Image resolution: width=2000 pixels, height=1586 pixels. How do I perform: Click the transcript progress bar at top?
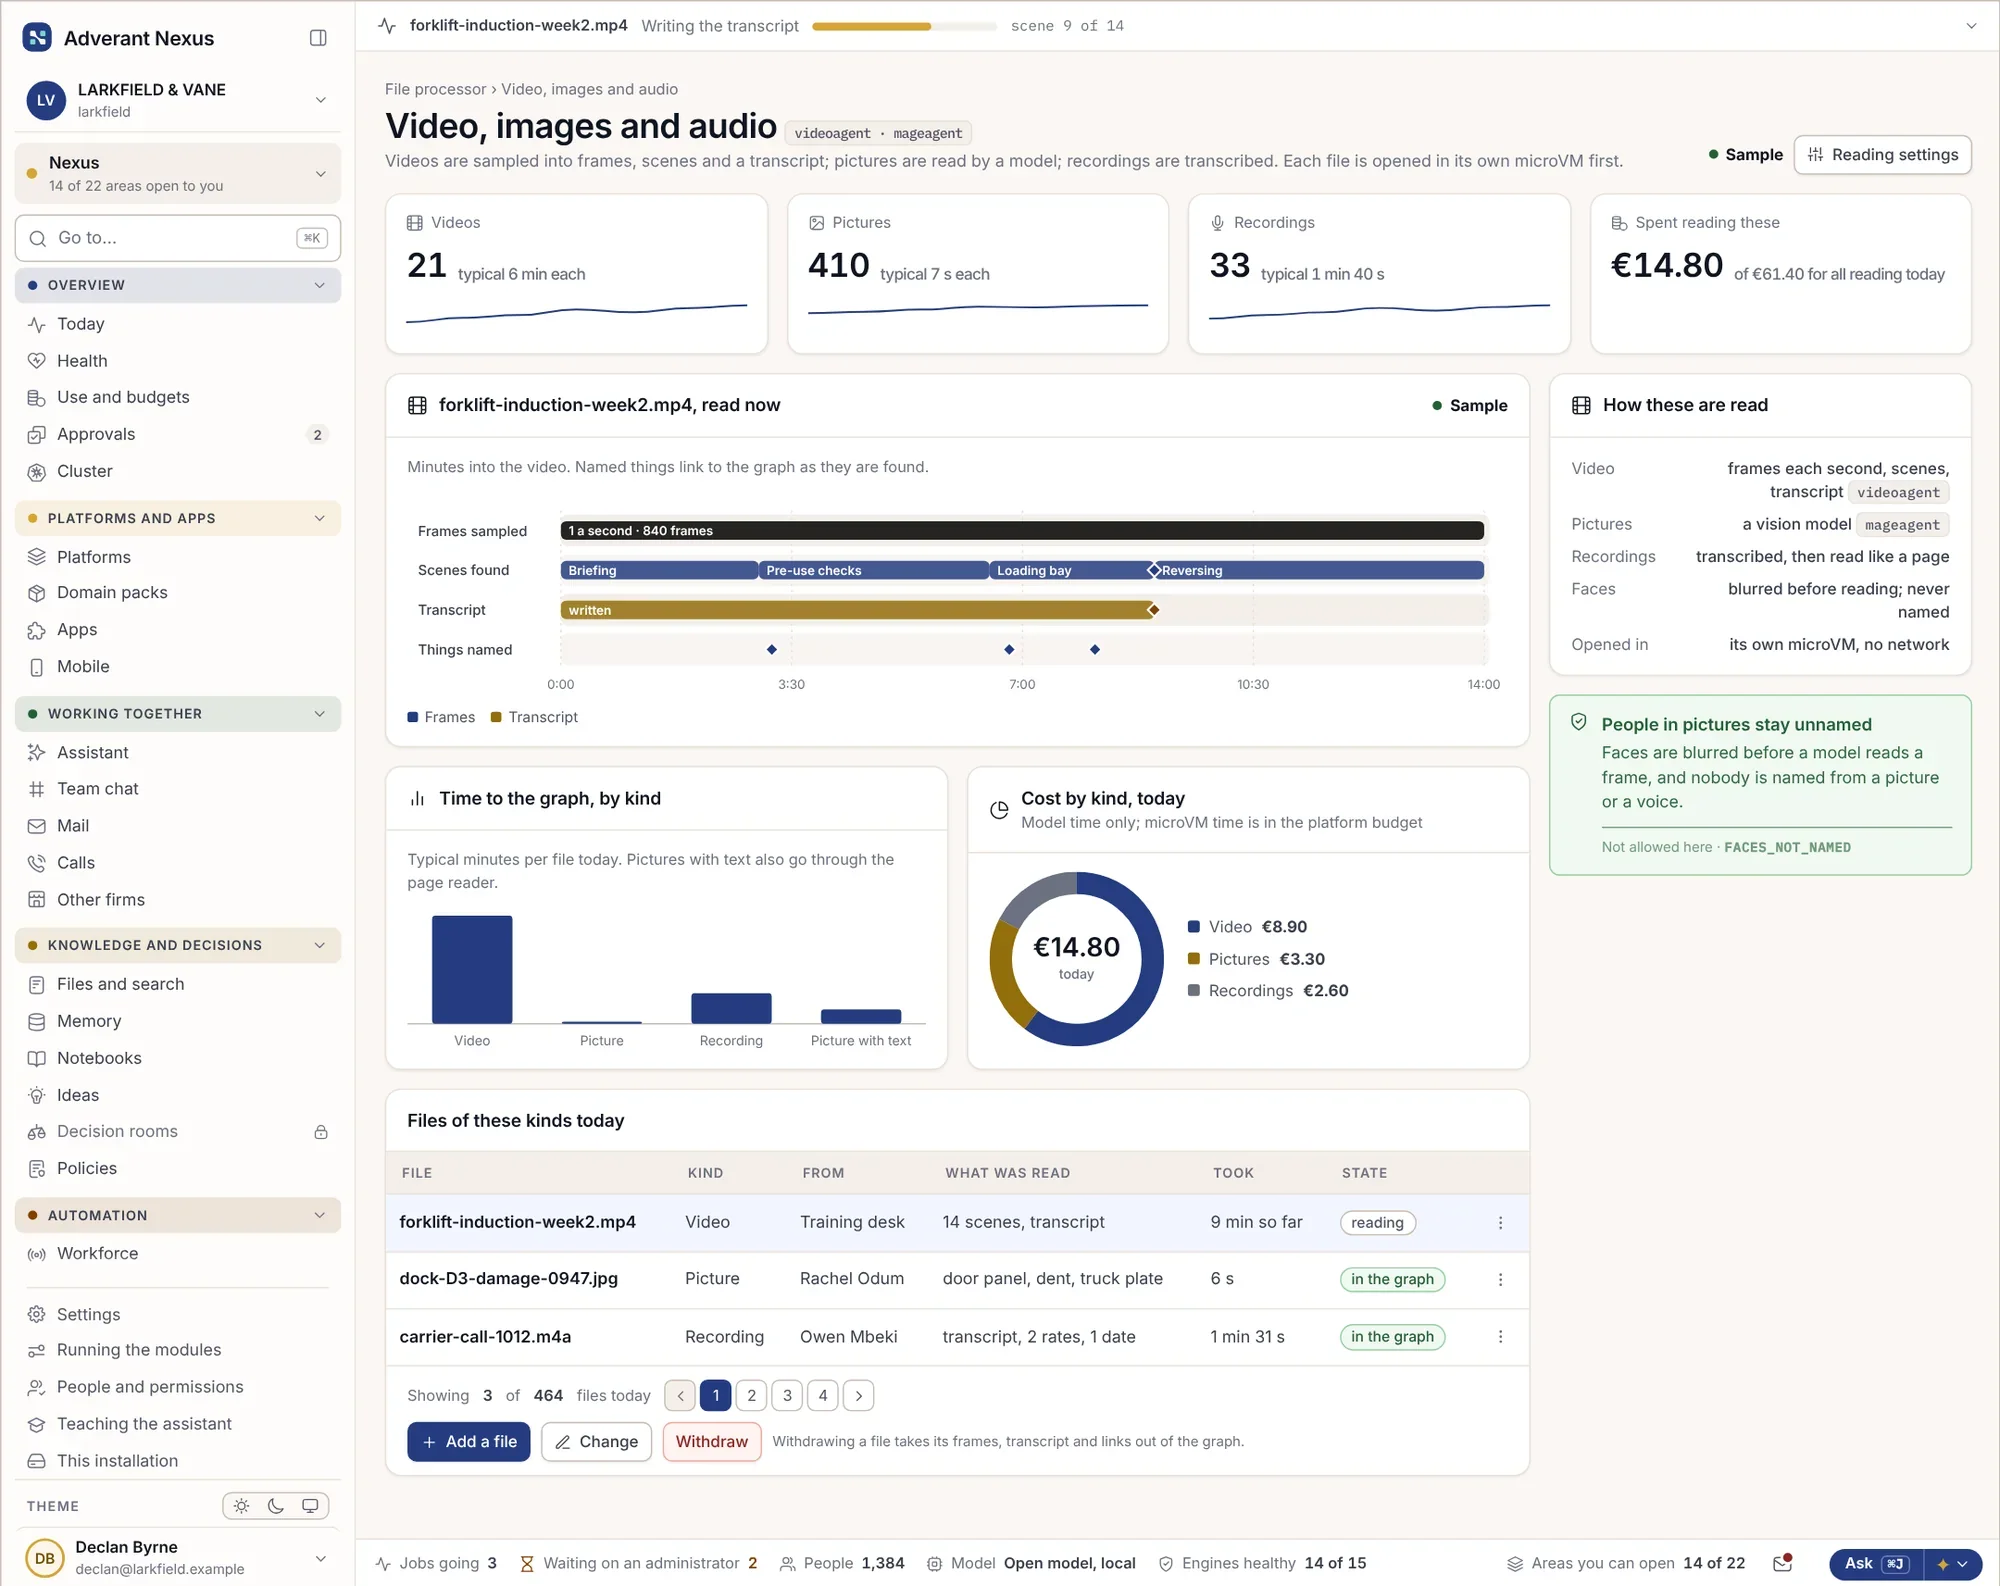pos(904,26)
